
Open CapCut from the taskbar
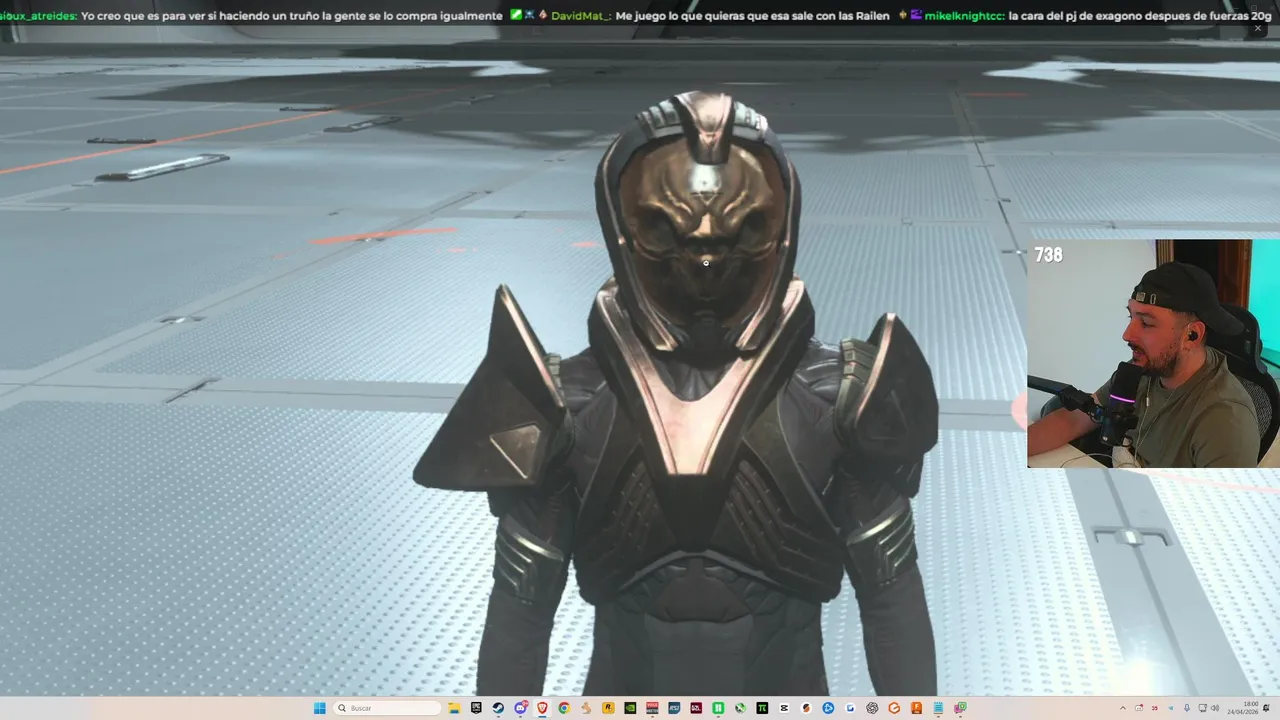[x=783, y=708]
